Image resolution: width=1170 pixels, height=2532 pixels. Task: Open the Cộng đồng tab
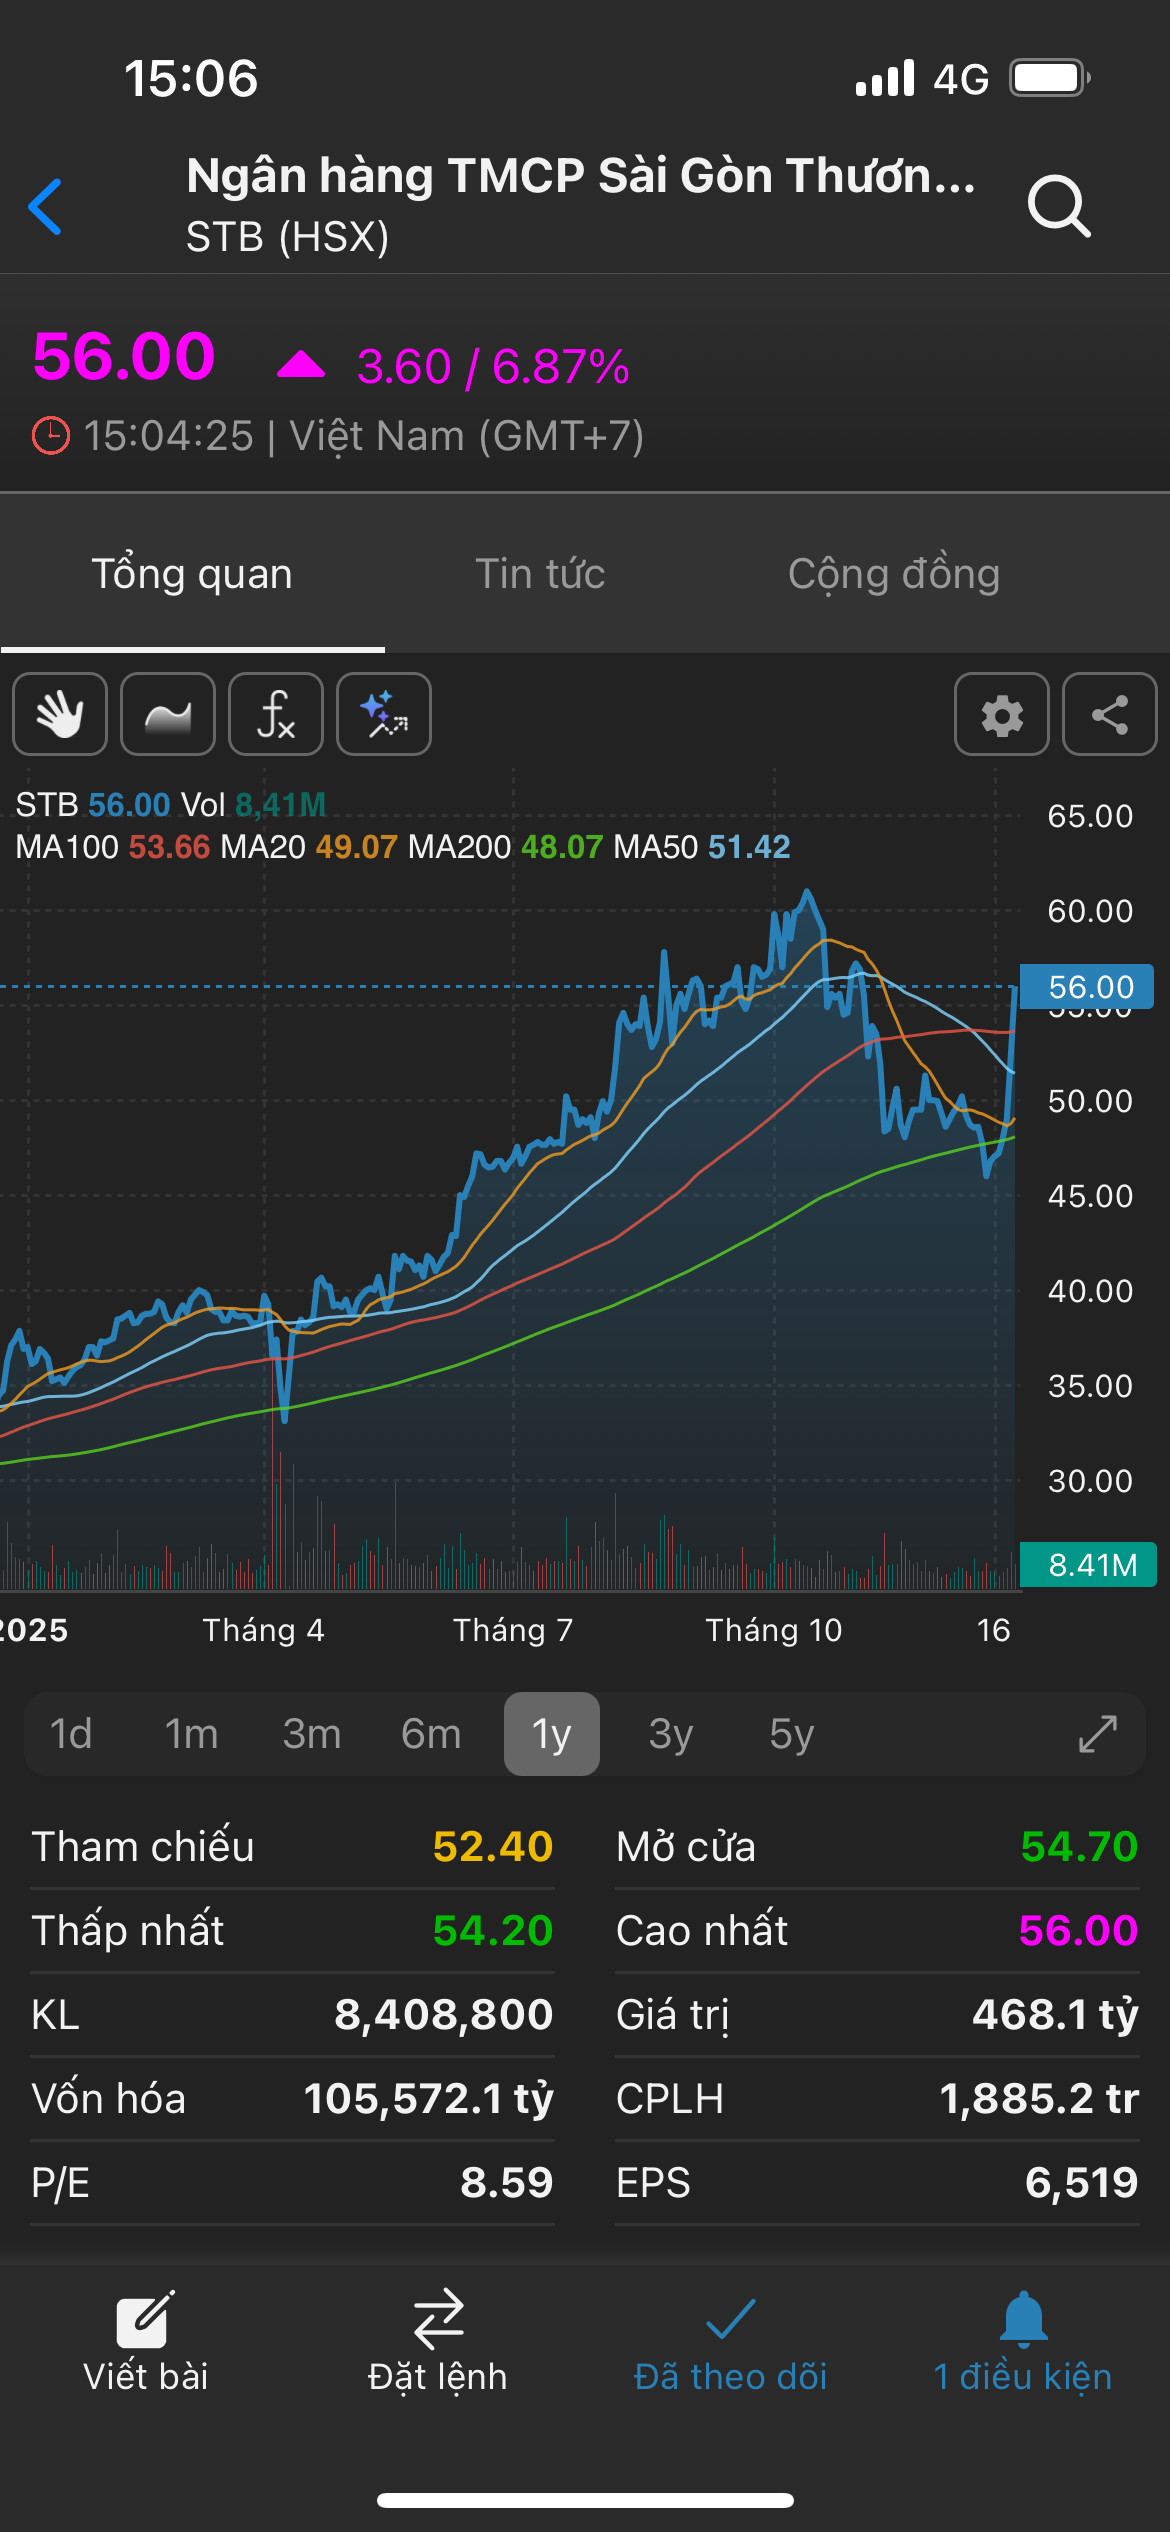point(893,574)
